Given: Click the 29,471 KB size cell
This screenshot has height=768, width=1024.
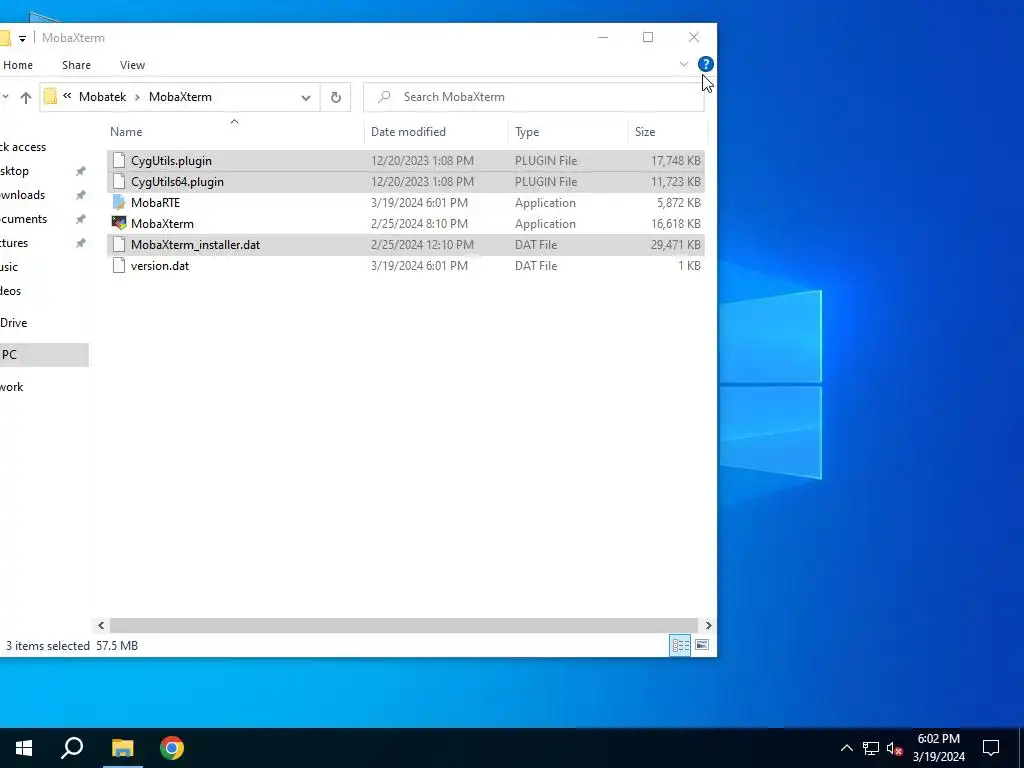Looking at the screenshot, I should (x=675, y=244).
